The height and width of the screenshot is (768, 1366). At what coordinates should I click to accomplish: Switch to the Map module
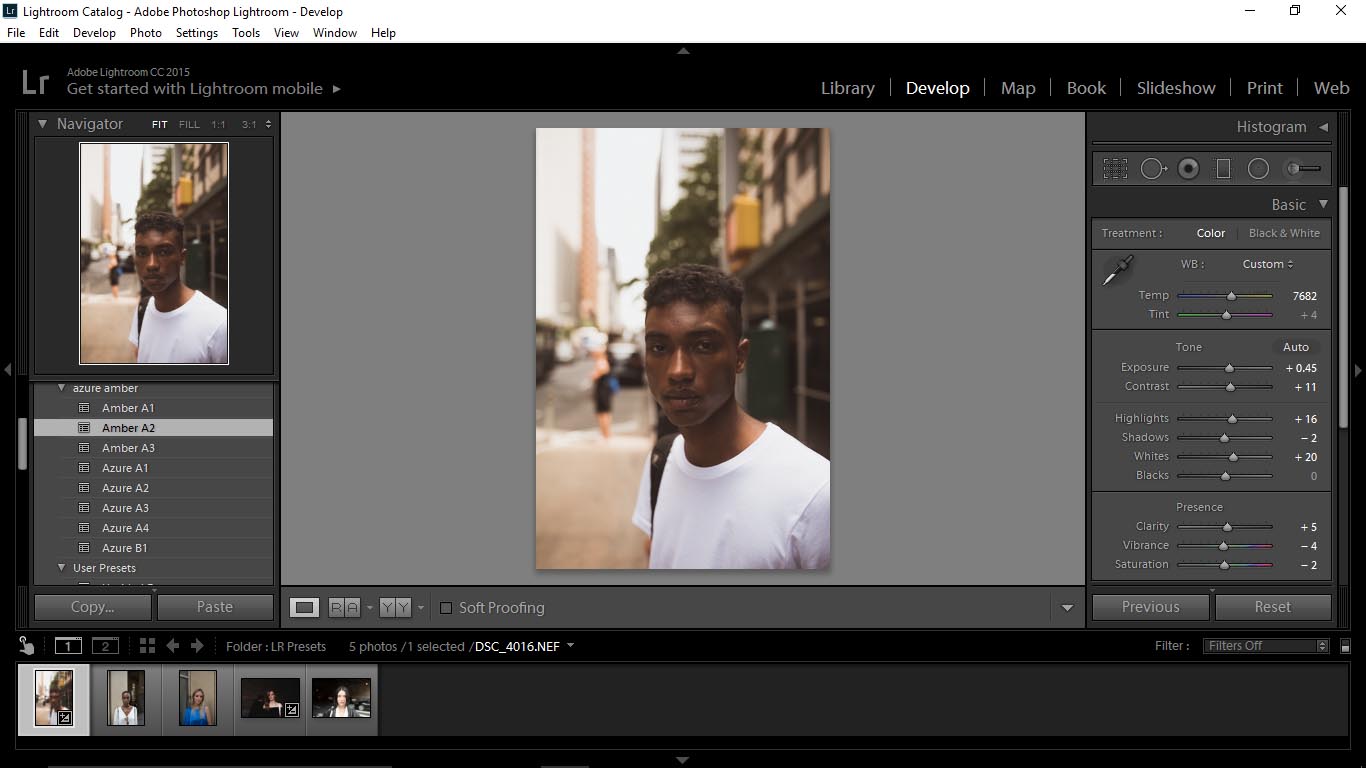1018,88
